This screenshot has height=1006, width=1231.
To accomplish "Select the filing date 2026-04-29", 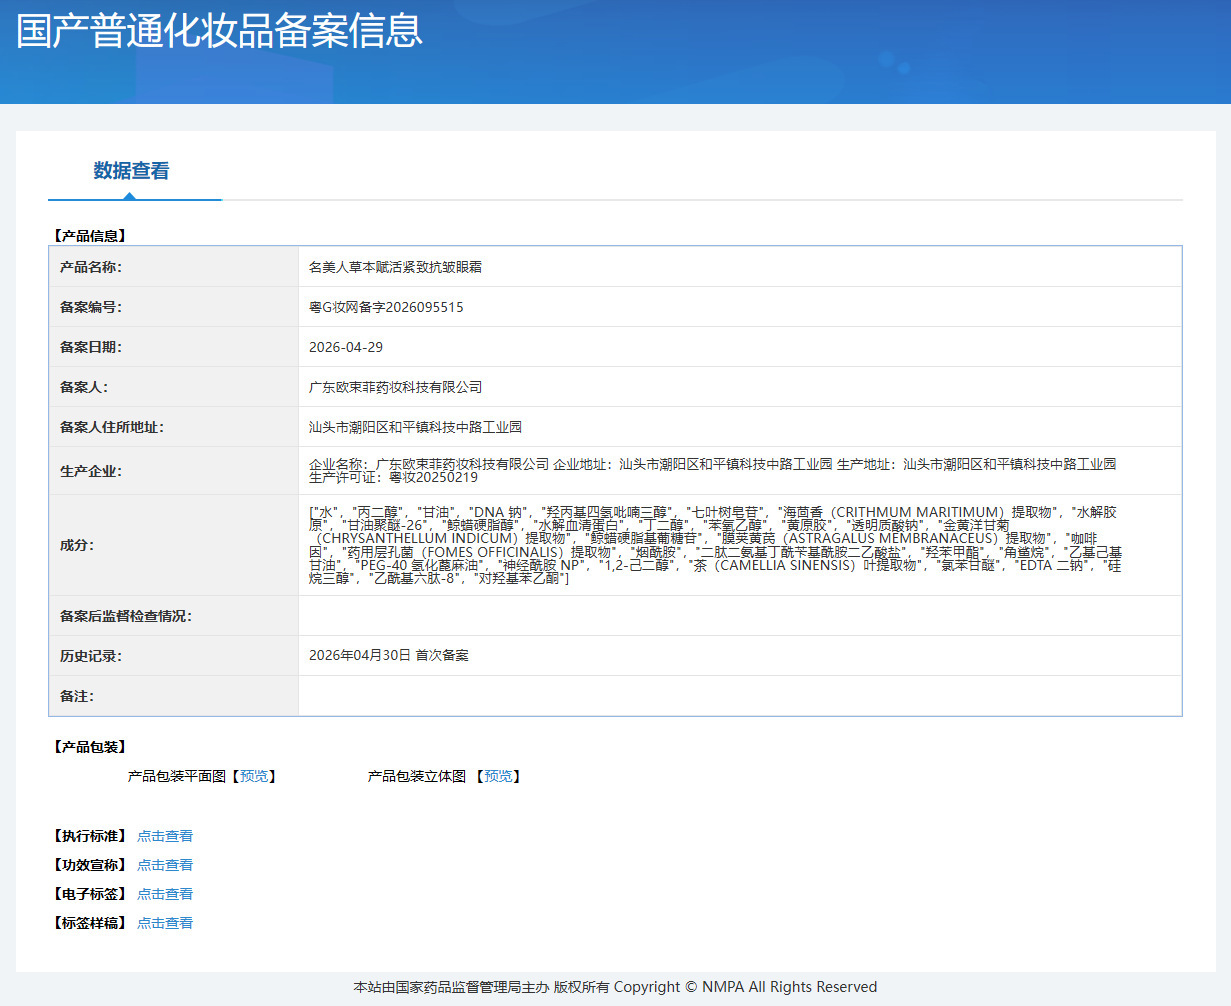I will tap(346, 347).
